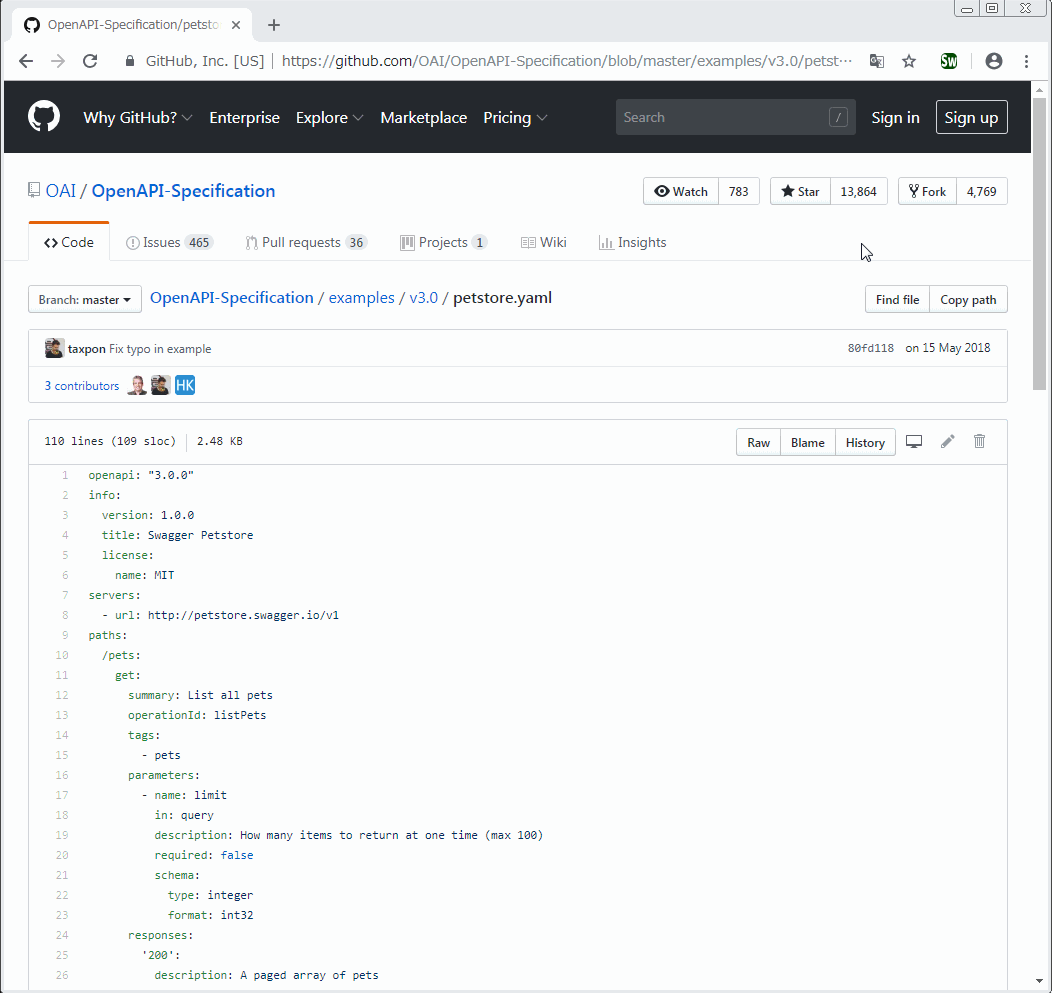Open OpenAPI-Specification breadcrumb link
The image size is (1052, 993).
click(231, 297)
